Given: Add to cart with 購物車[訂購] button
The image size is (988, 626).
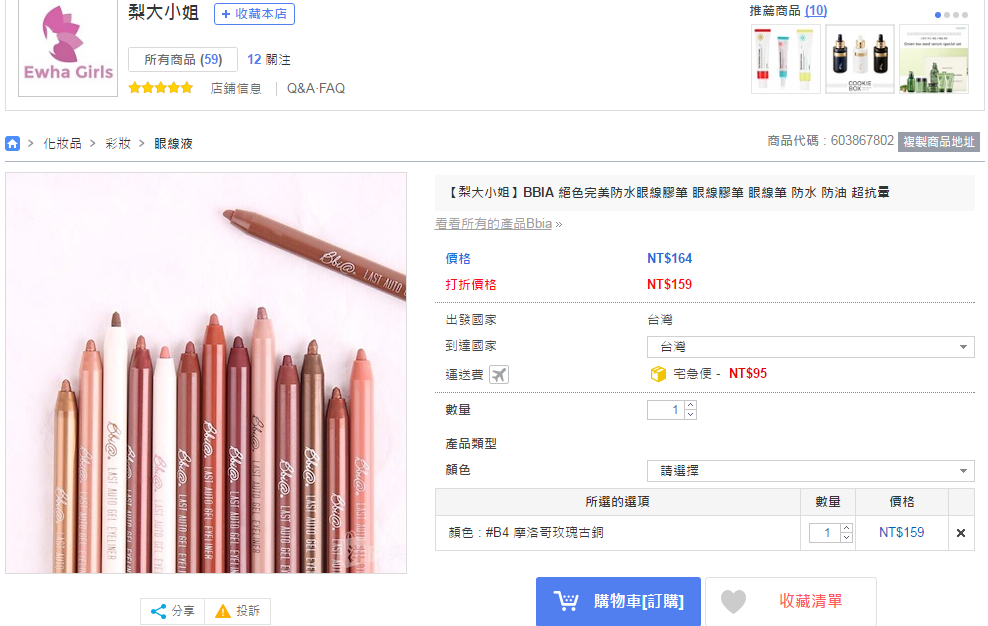Looking at the screenshot, I should click(x=618, y=601).
